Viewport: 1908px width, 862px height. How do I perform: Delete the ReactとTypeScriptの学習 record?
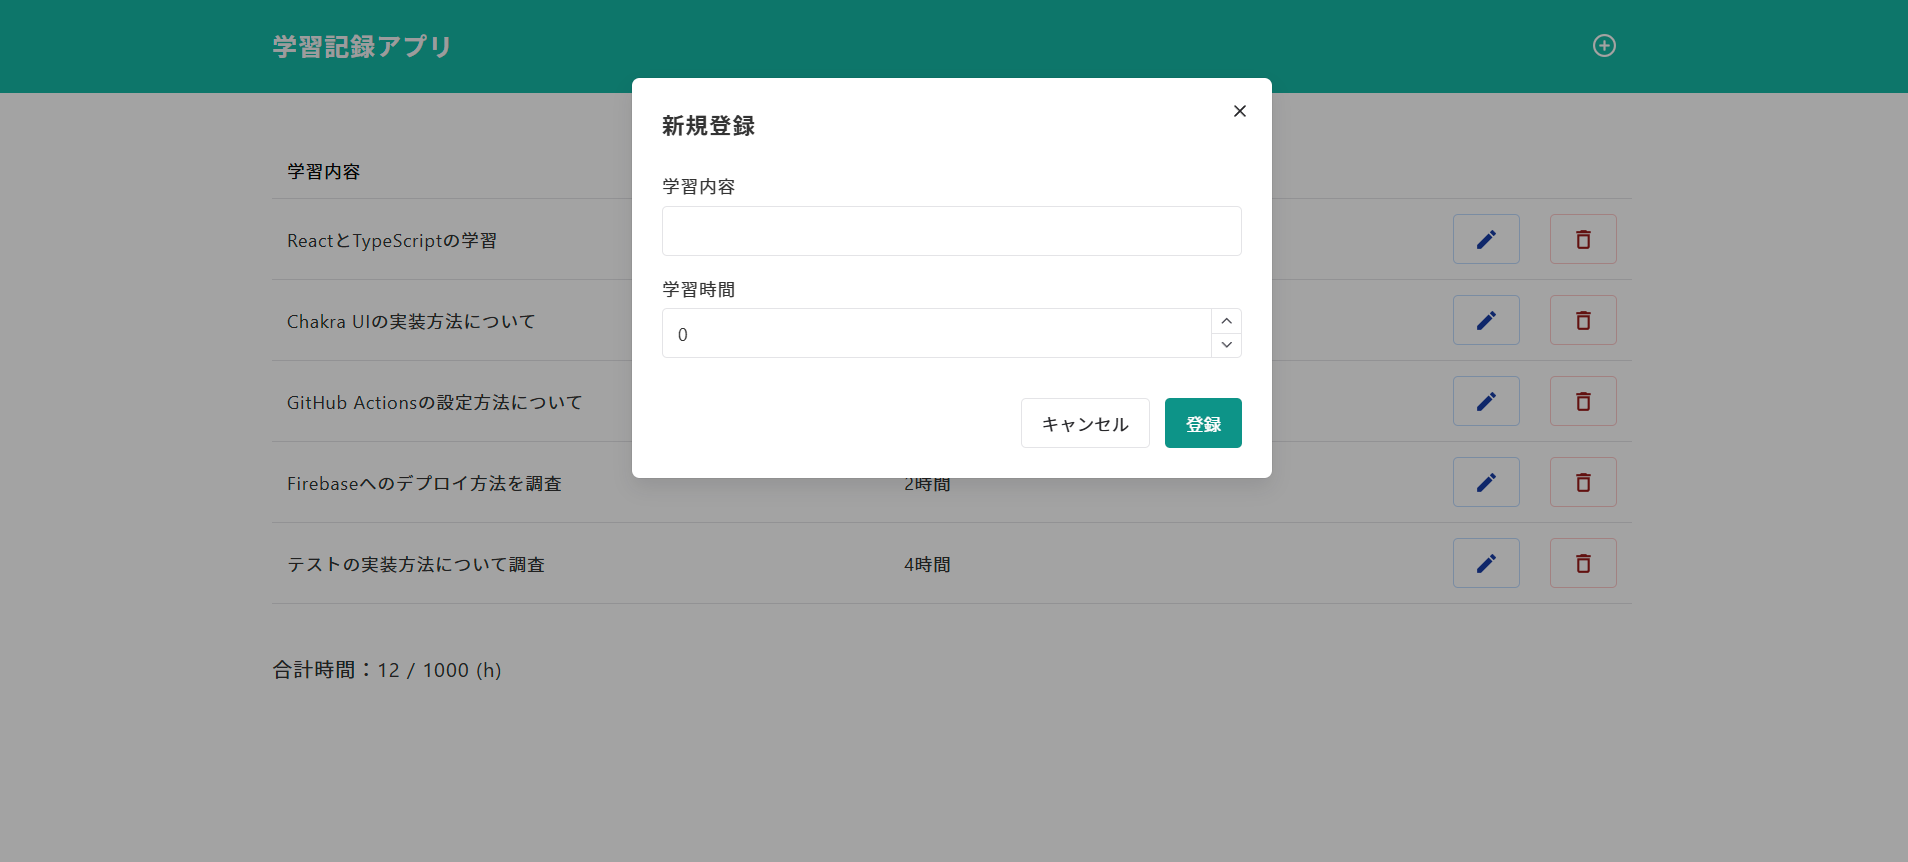1583,239
